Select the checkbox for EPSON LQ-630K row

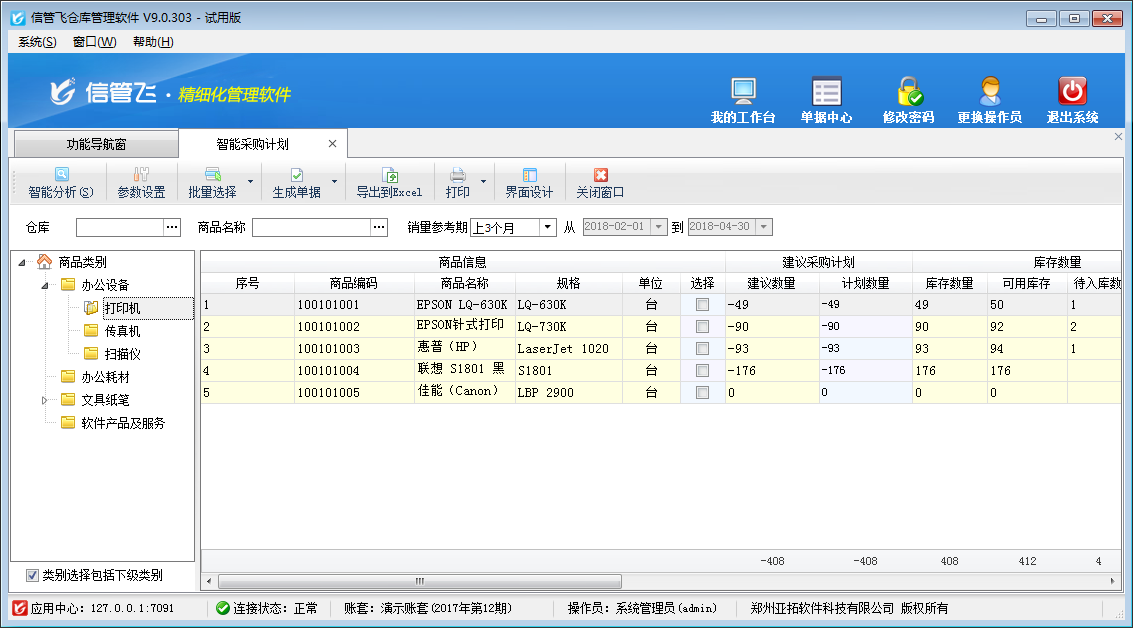[x=703, y=304]
